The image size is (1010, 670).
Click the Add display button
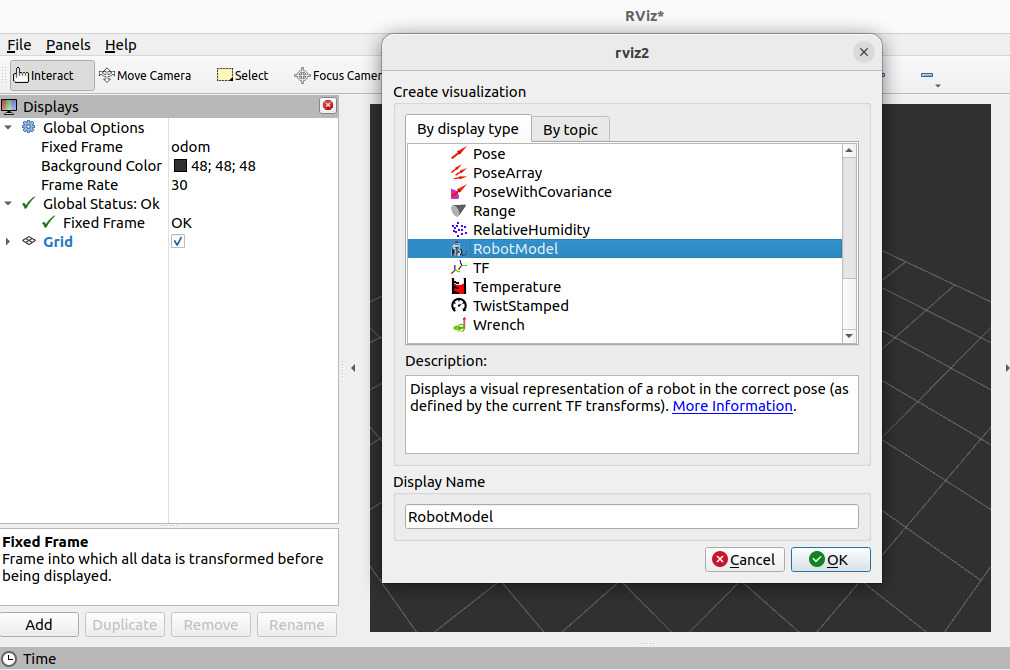[x=39, y=624]
